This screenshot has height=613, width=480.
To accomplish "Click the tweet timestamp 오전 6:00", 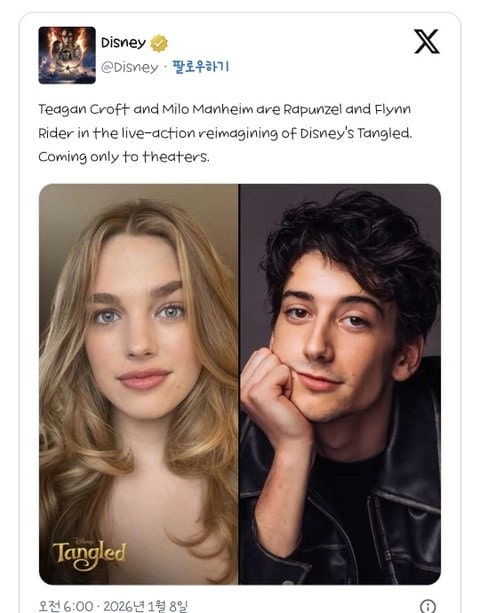I will point(66,606).
